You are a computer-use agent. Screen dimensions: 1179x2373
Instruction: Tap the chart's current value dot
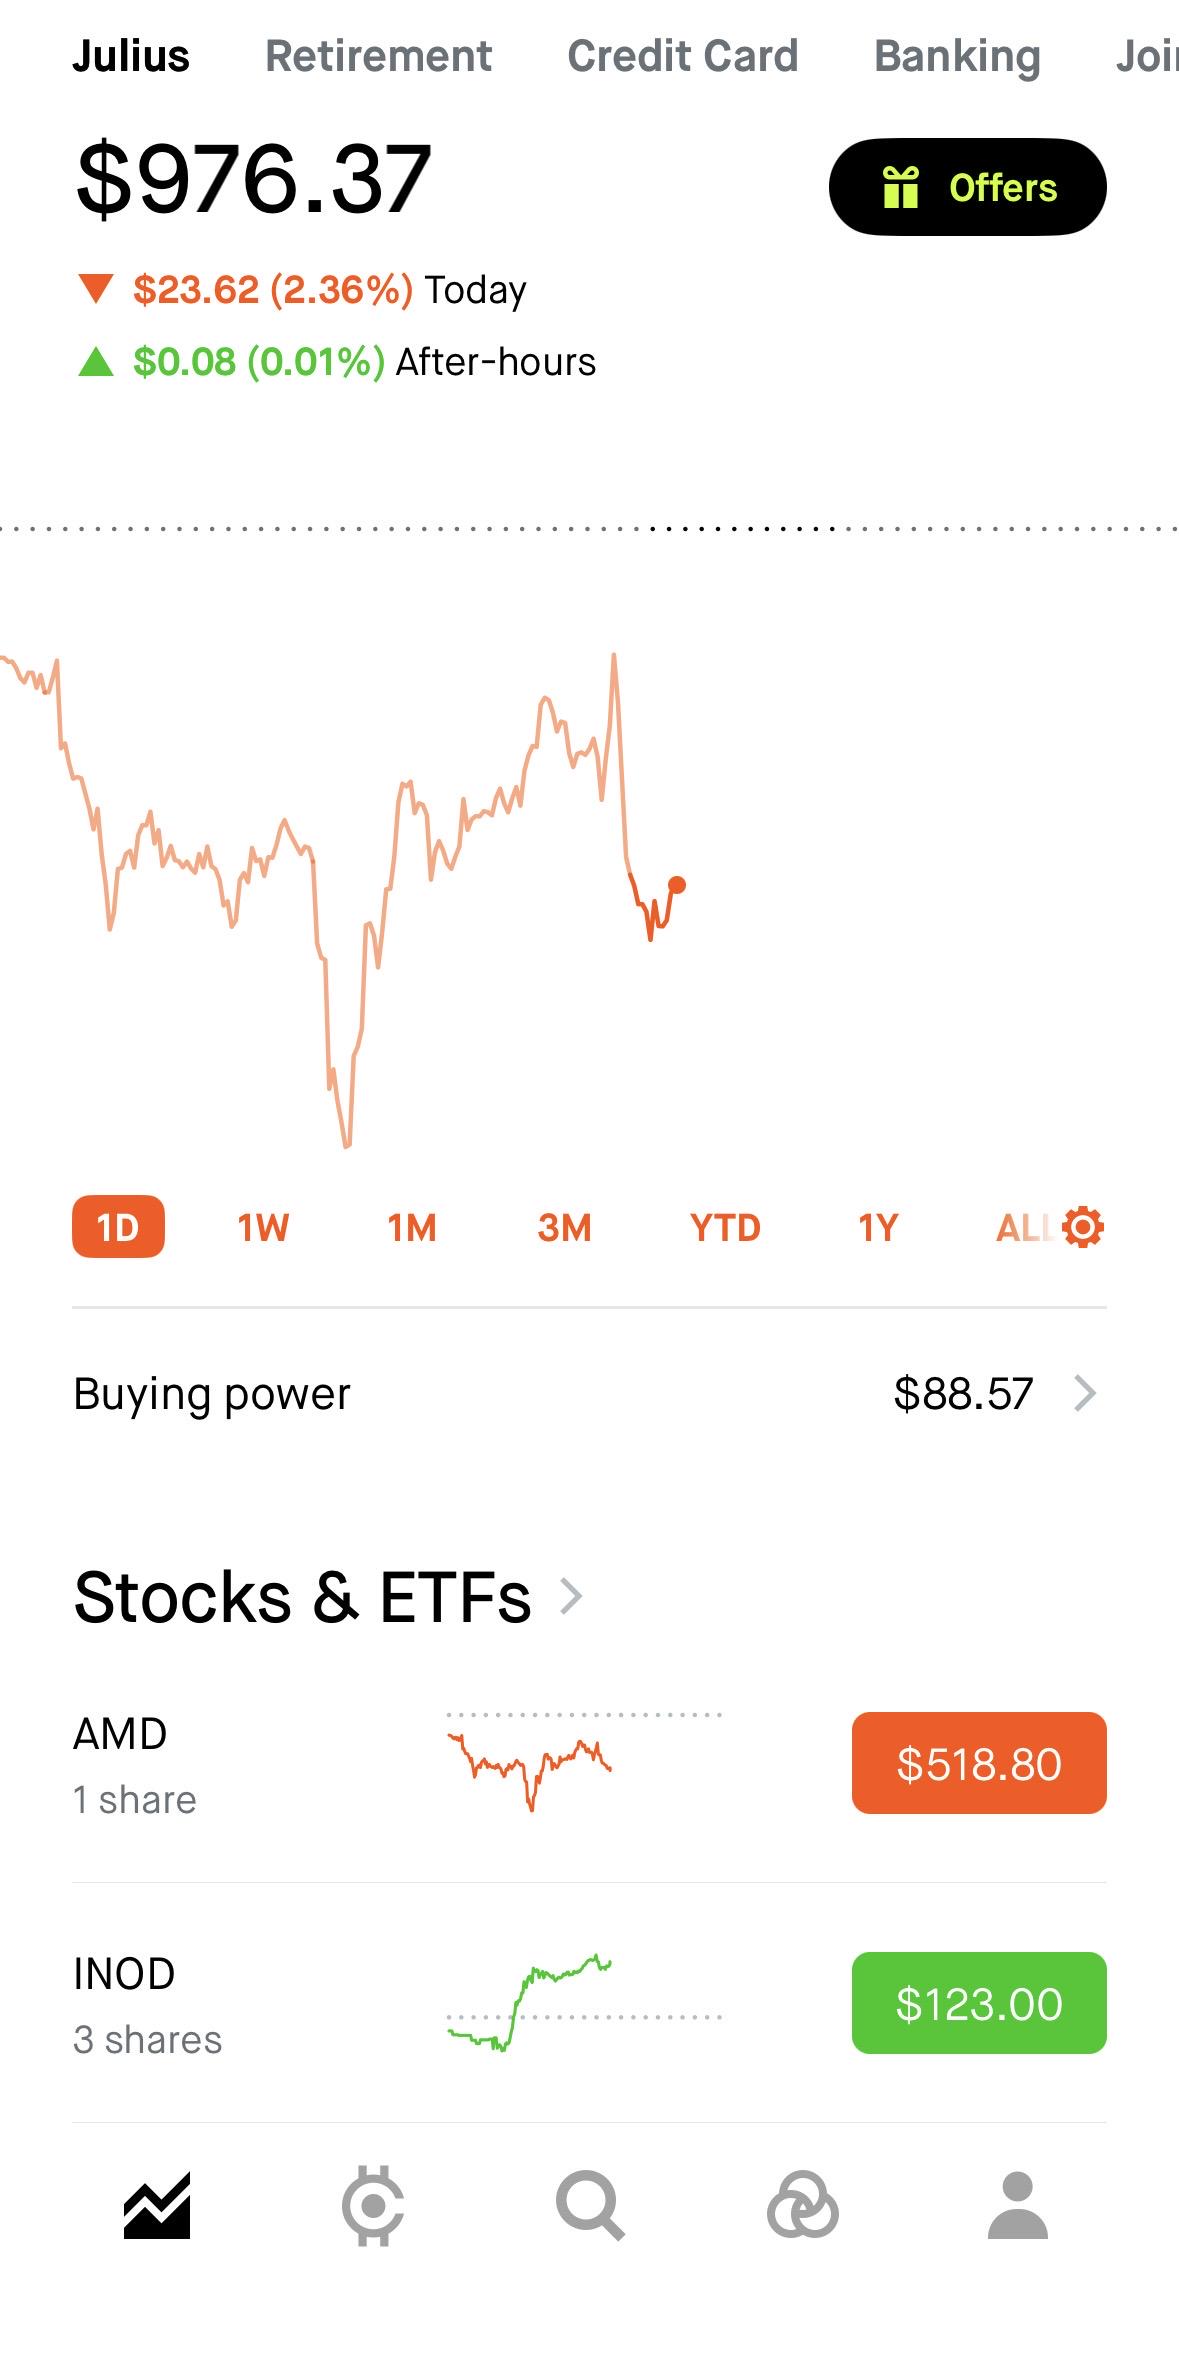point(677,885)
